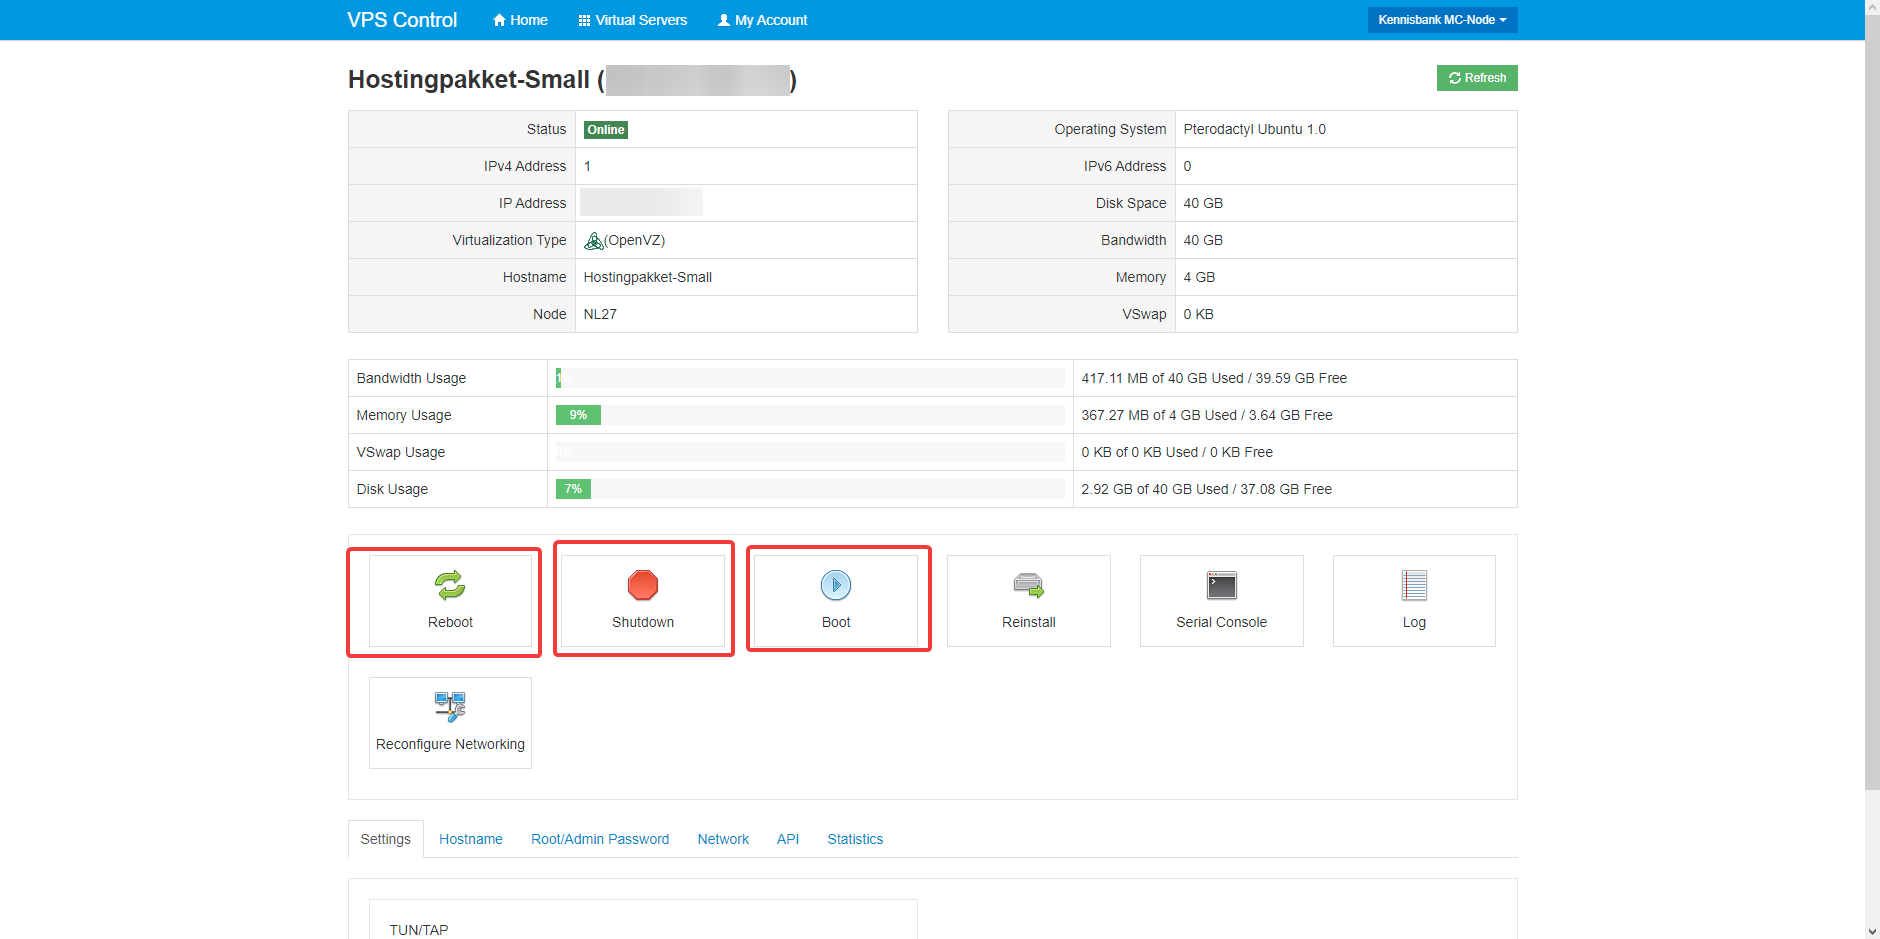Click the green Reboot arrows icon

click(450, 585)
